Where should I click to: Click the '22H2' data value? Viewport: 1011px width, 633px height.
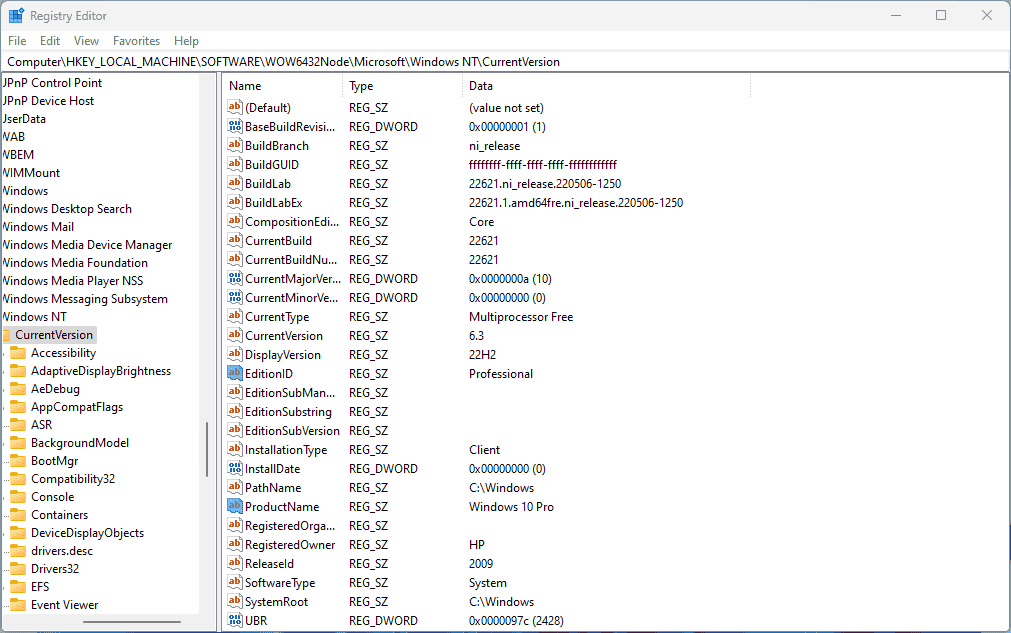click(482, 355)
